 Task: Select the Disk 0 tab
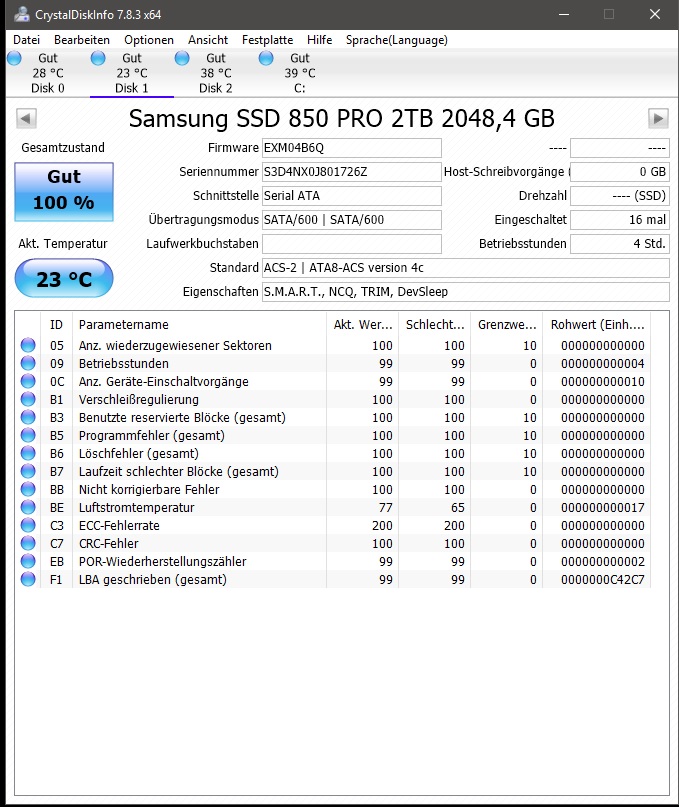(48, 73)
